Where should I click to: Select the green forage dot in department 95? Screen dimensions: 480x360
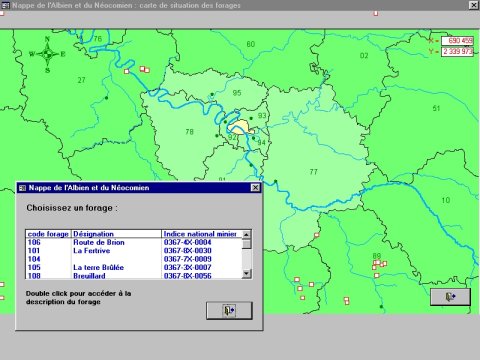212,95
